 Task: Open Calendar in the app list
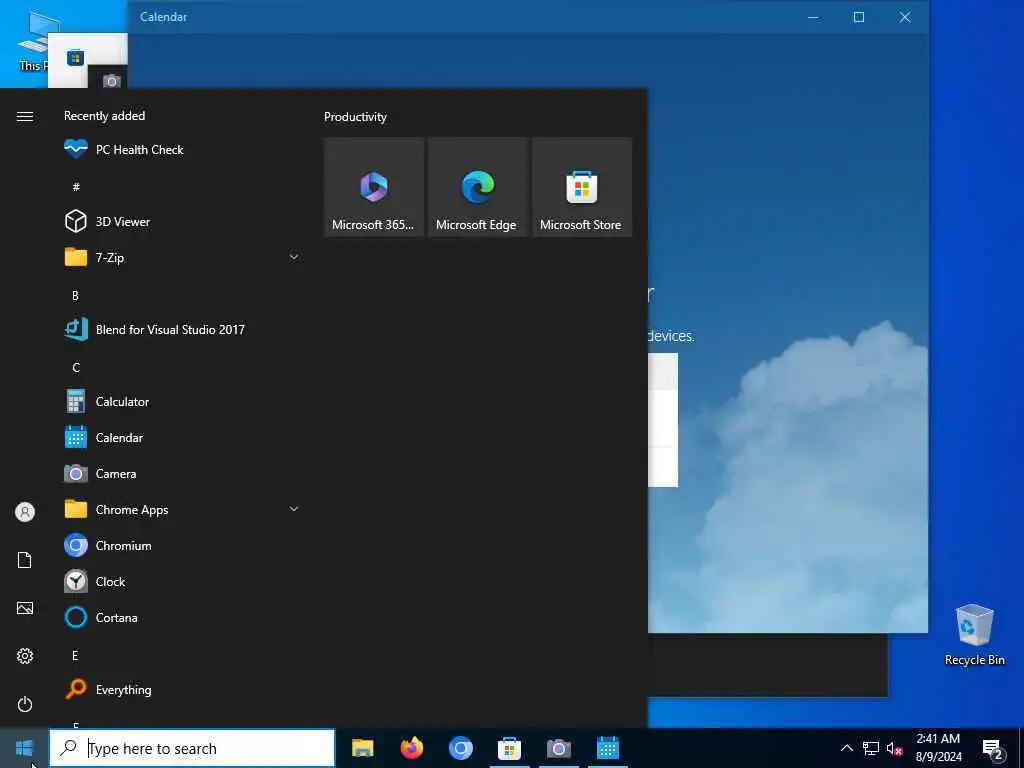pyautogui.click(x=181, y=438)
